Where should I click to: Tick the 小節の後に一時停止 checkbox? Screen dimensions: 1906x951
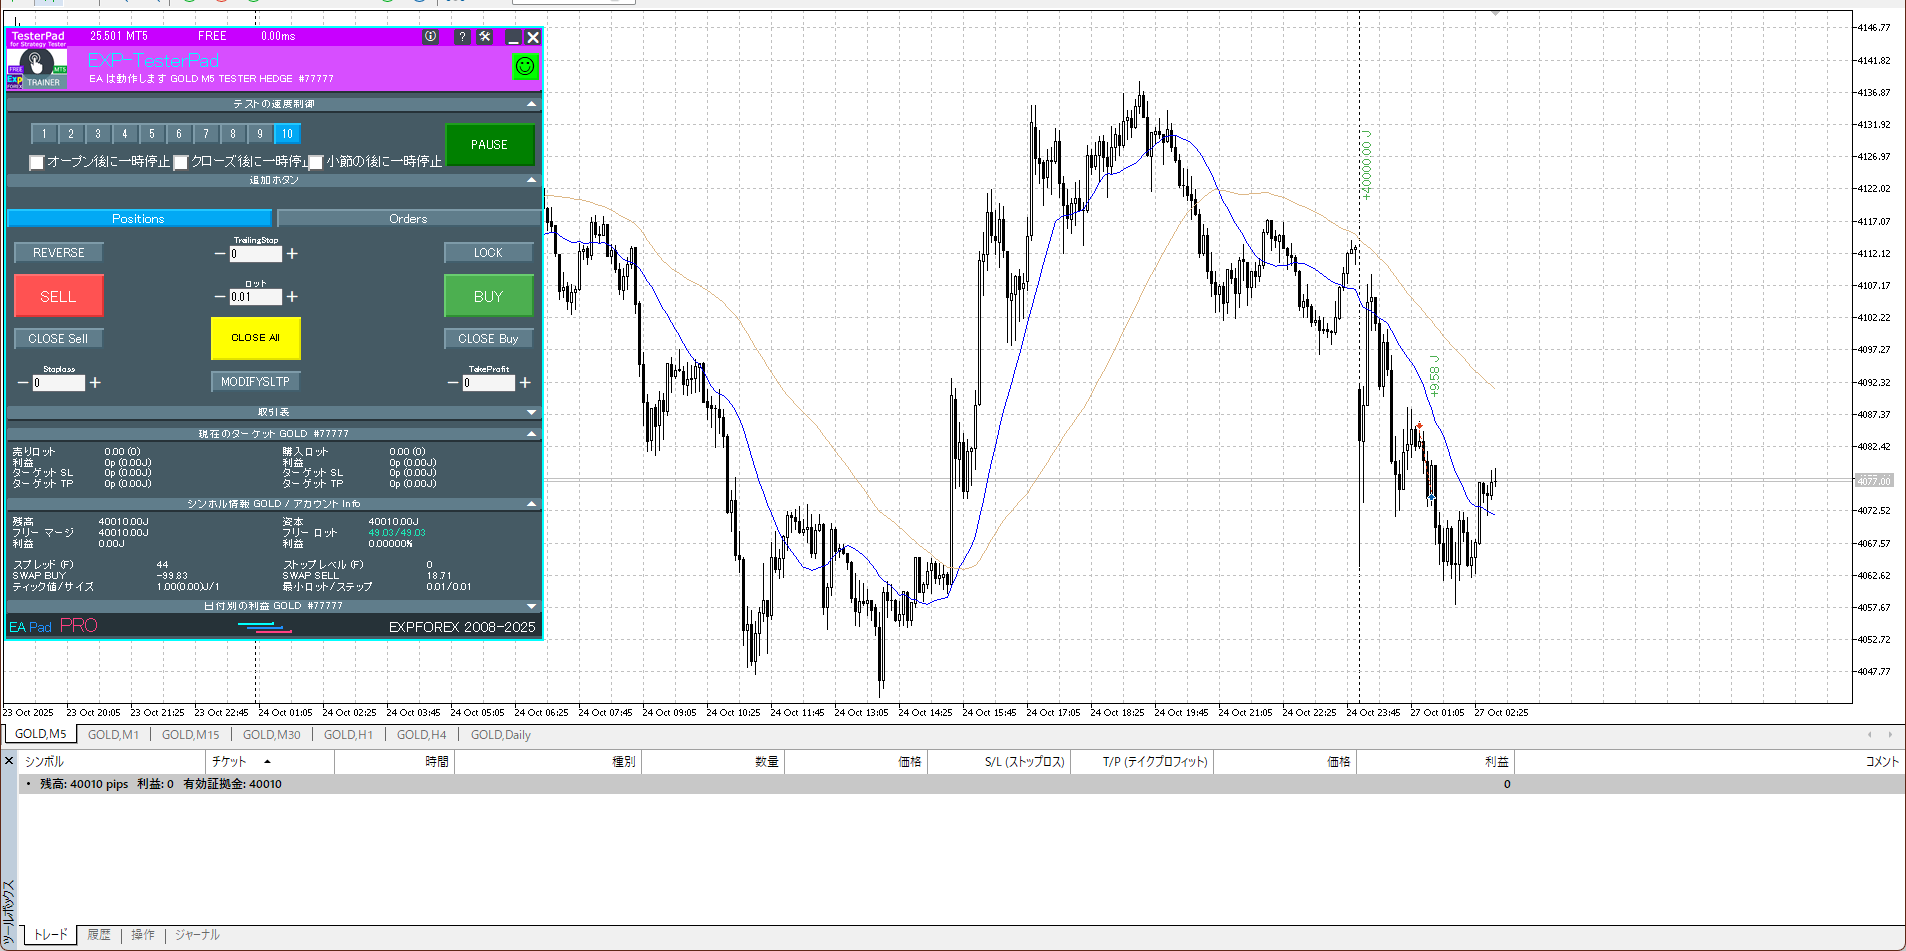pos(316,162)
